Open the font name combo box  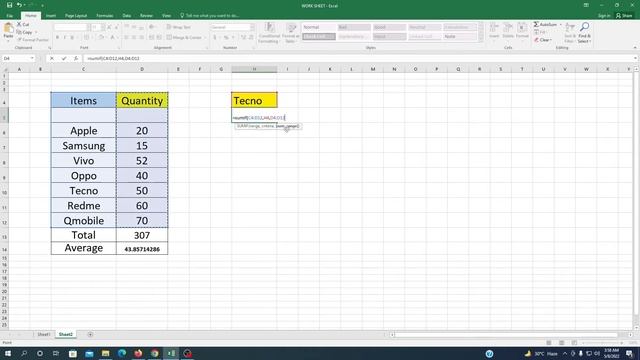(71, 27)
